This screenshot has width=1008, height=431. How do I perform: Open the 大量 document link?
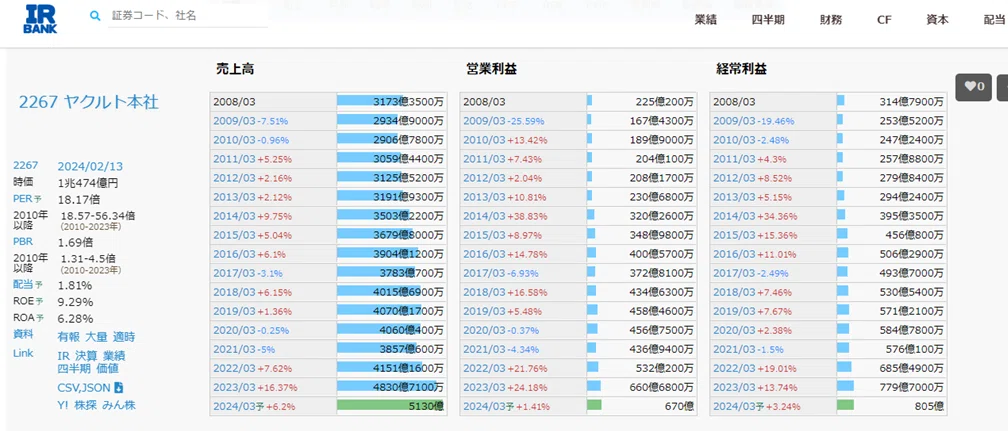click(96, 336)
